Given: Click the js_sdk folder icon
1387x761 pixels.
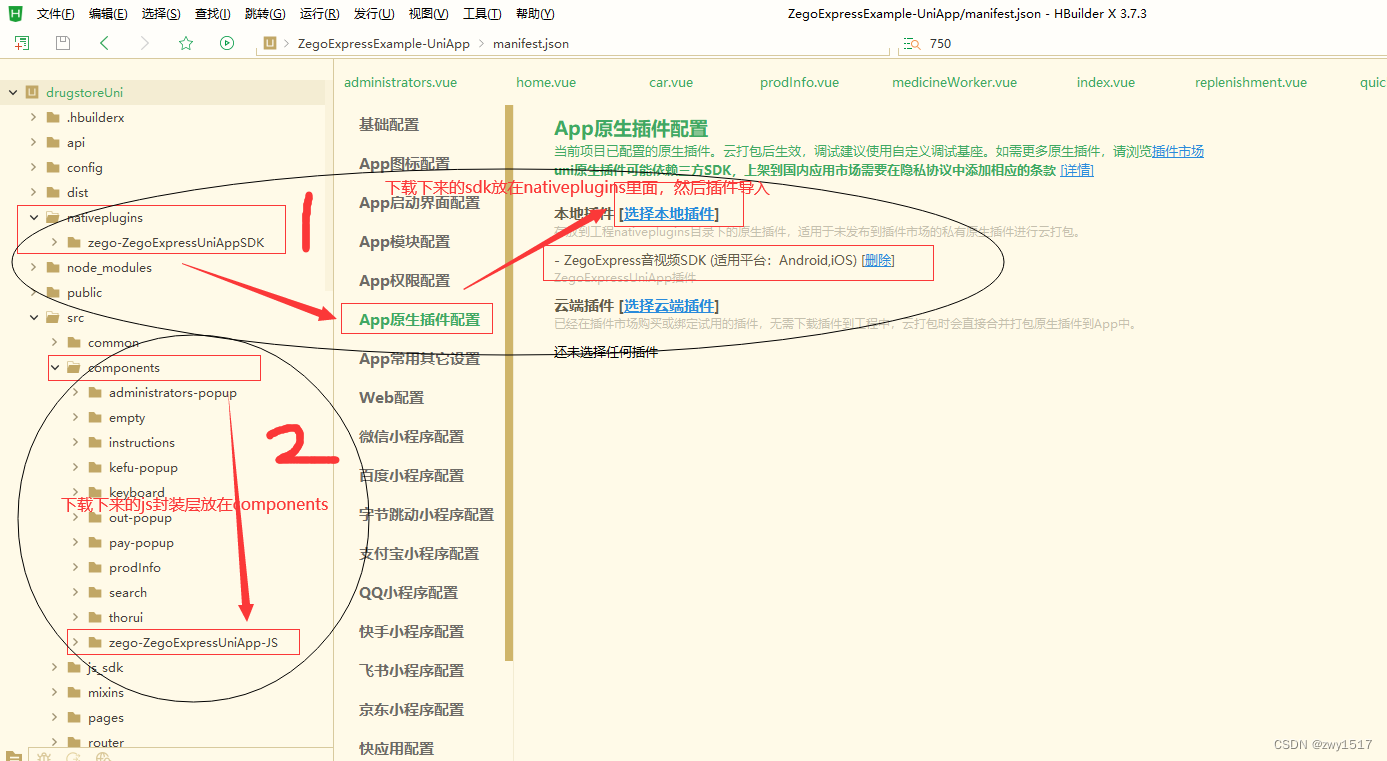Looking at the screenshot, I should pos(74,668).
